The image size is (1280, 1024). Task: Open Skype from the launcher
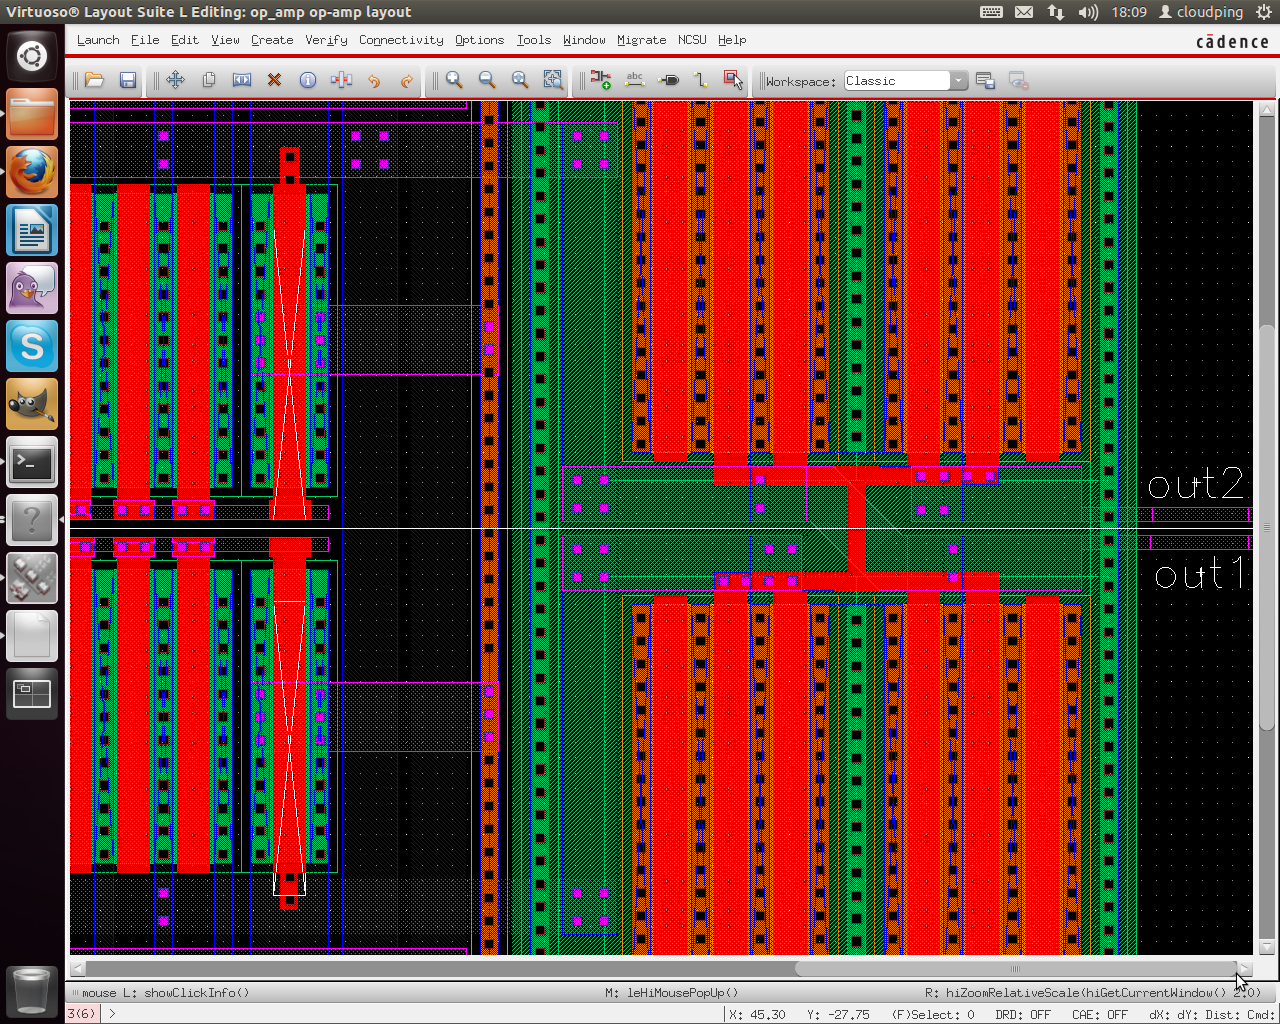click(x=32, y=346)
